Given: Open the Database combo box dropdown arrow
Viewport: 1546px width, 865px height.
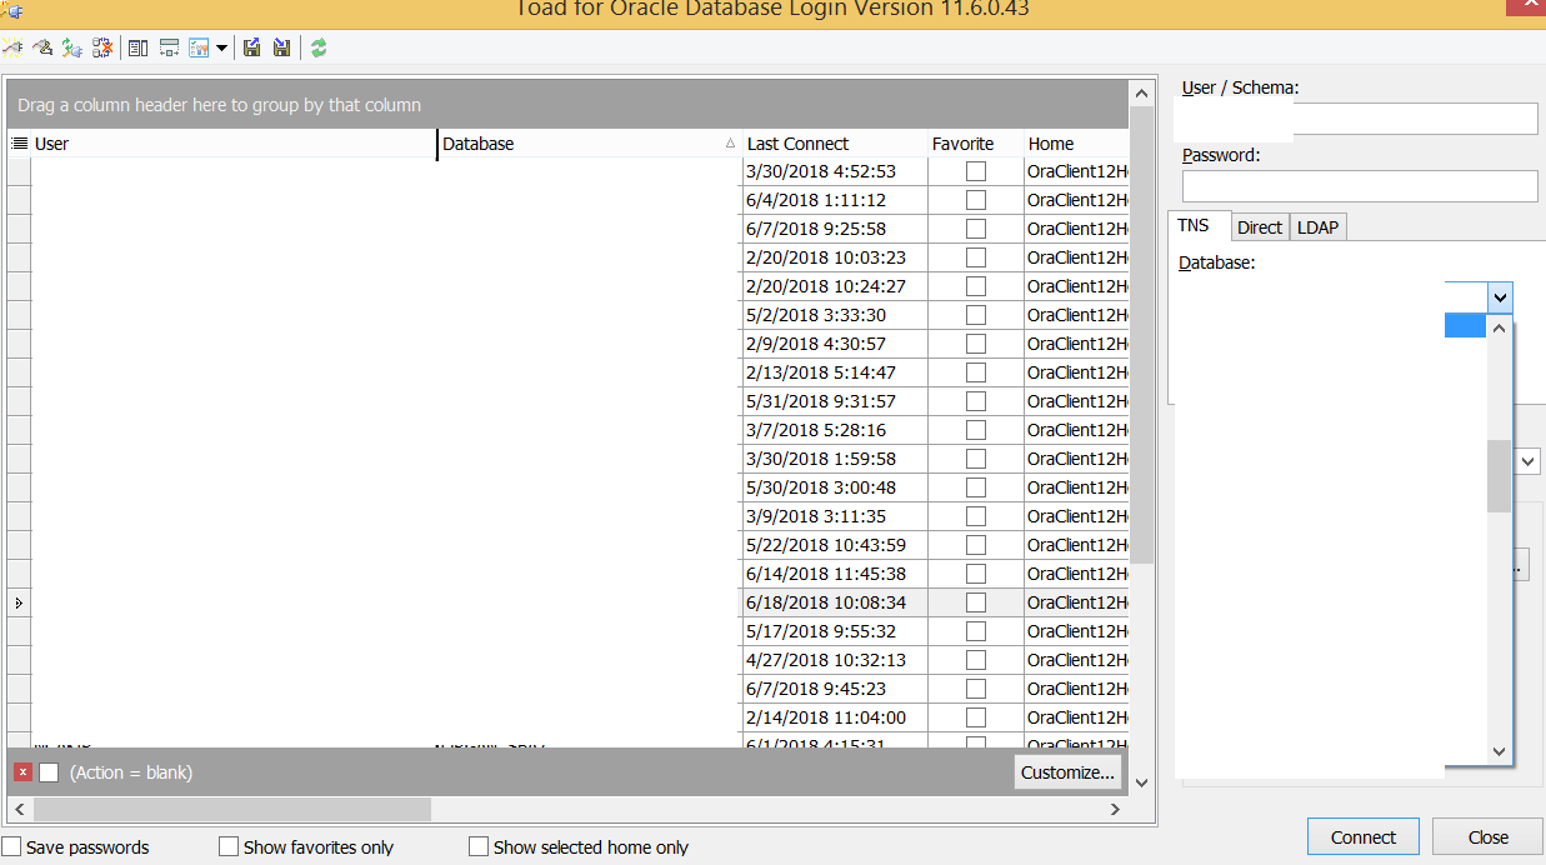Looking at the screenshot, I should (1500, 297).
